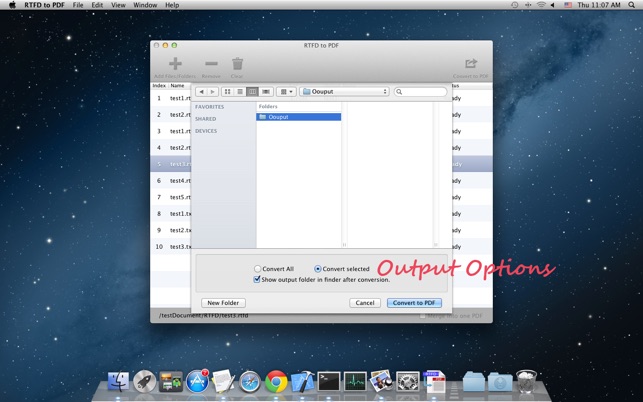Click the dialog search field
Screen dimensions: 643x402
pyautogui.click(x=420, y=92)
